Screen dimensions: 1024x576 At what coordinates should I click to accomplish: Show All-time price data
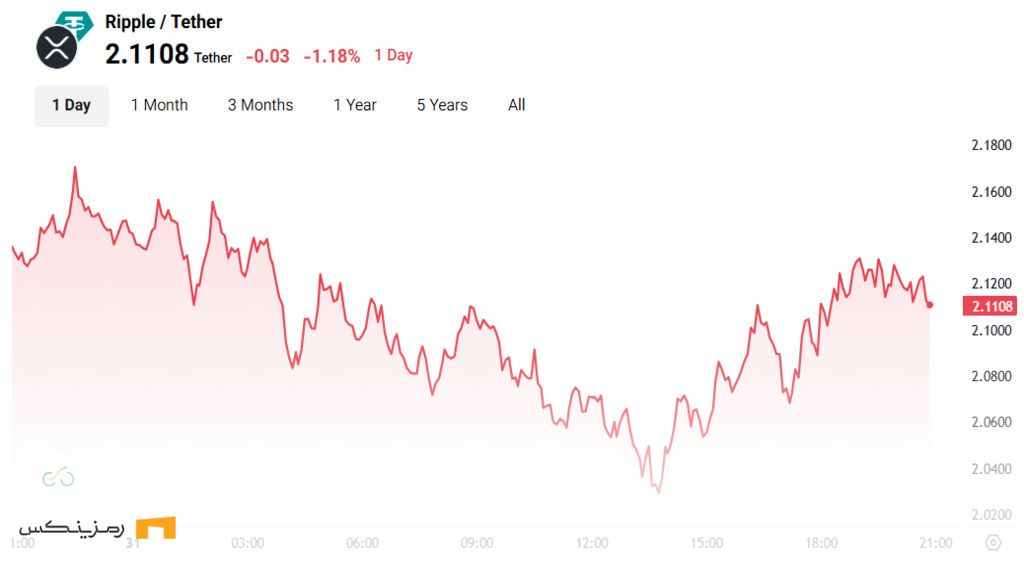(x=516, y=105)
